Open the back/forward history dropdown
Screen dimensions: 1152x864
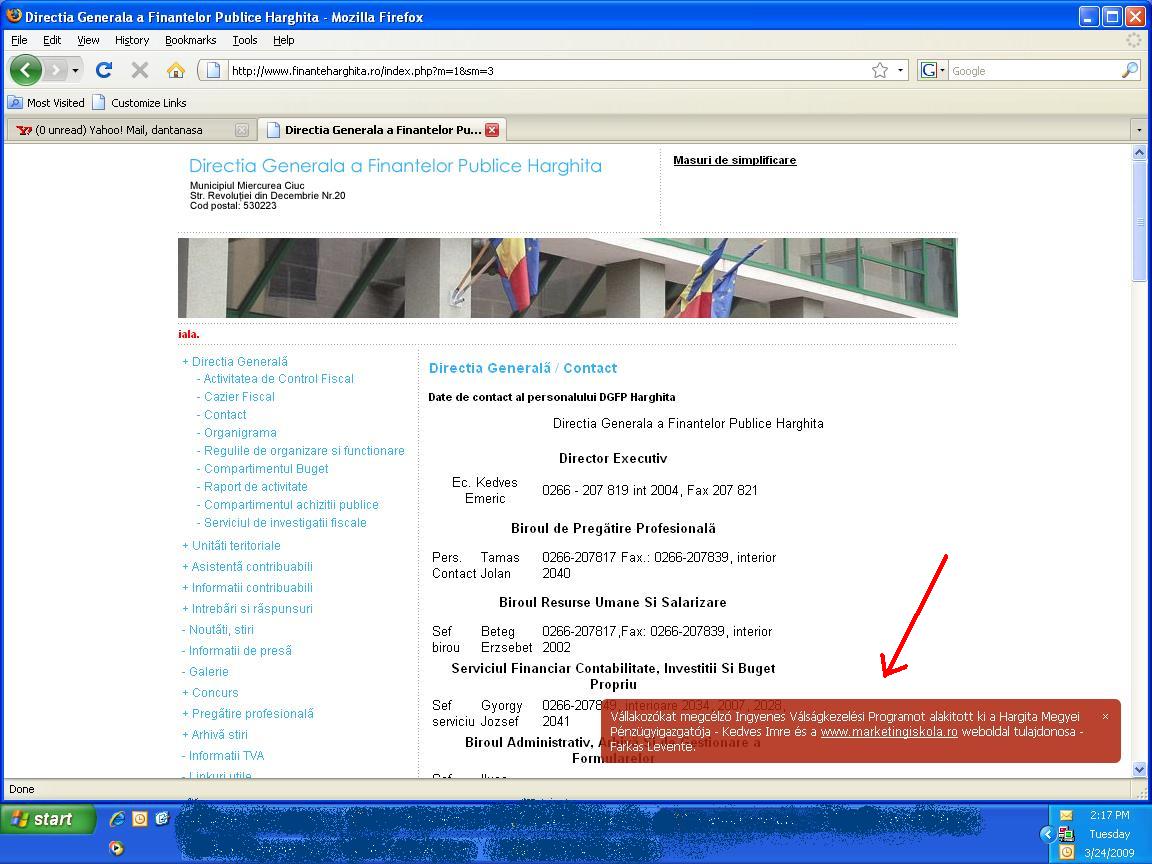[75, 71]
